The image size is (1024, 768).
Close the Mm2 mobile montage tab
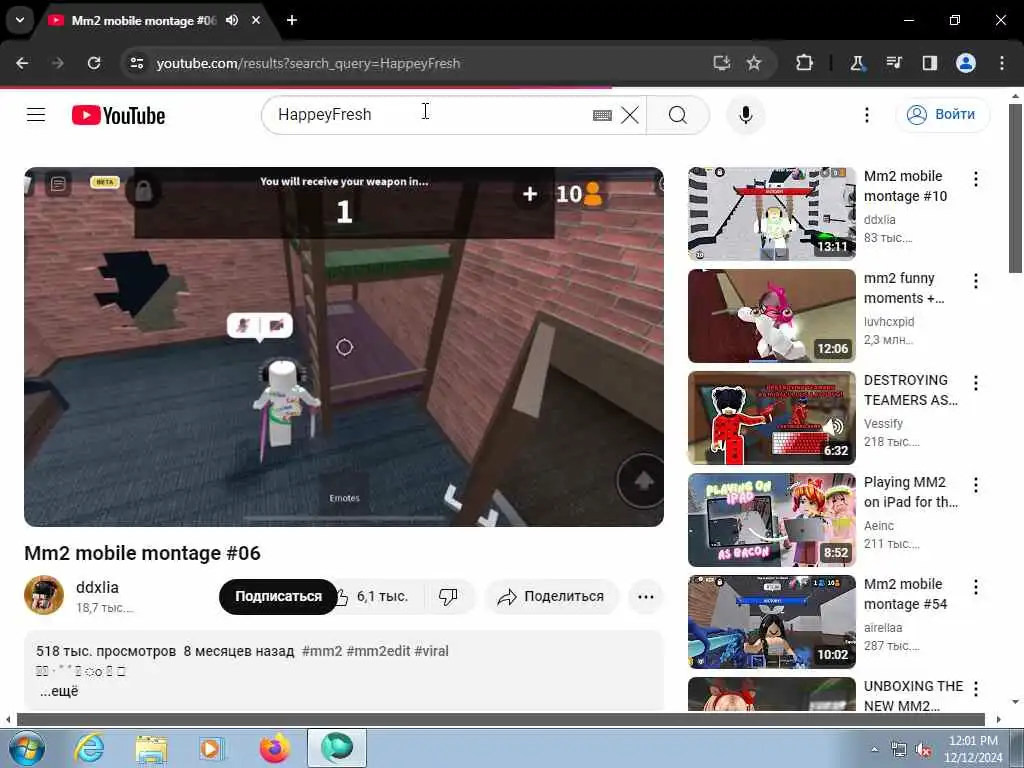click(256, 20)
